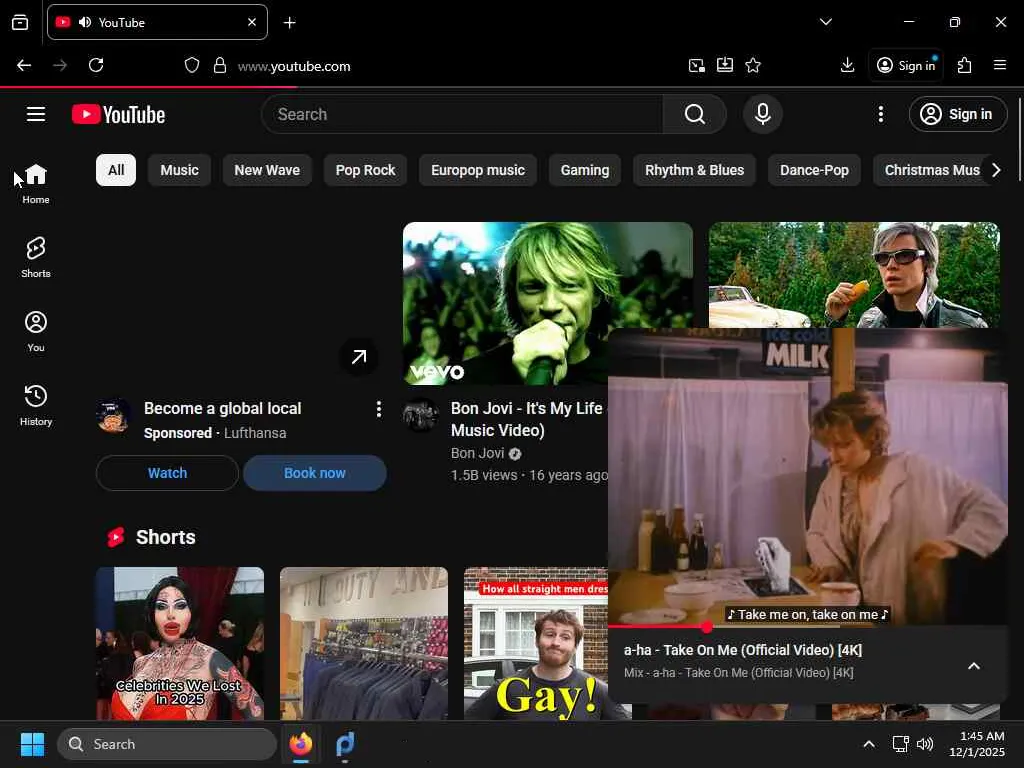
Task: Open Bon Jovi It's My Life title
Action: 528,419
